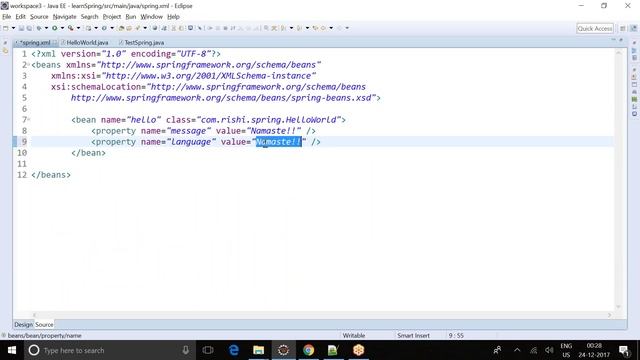Open the Debug dropdown arrow
640x360 pixels.
[x=46, y=28]
